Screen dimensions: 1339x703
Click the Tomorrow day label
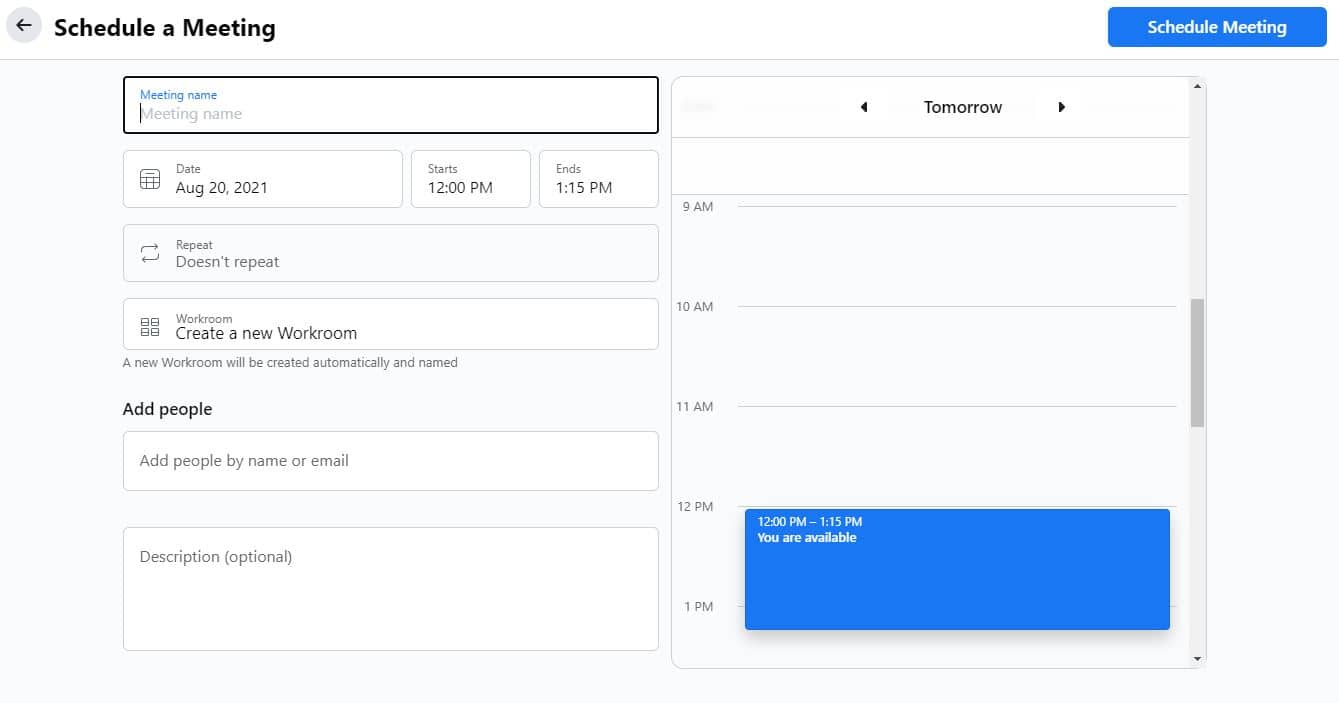click(962, 107)
